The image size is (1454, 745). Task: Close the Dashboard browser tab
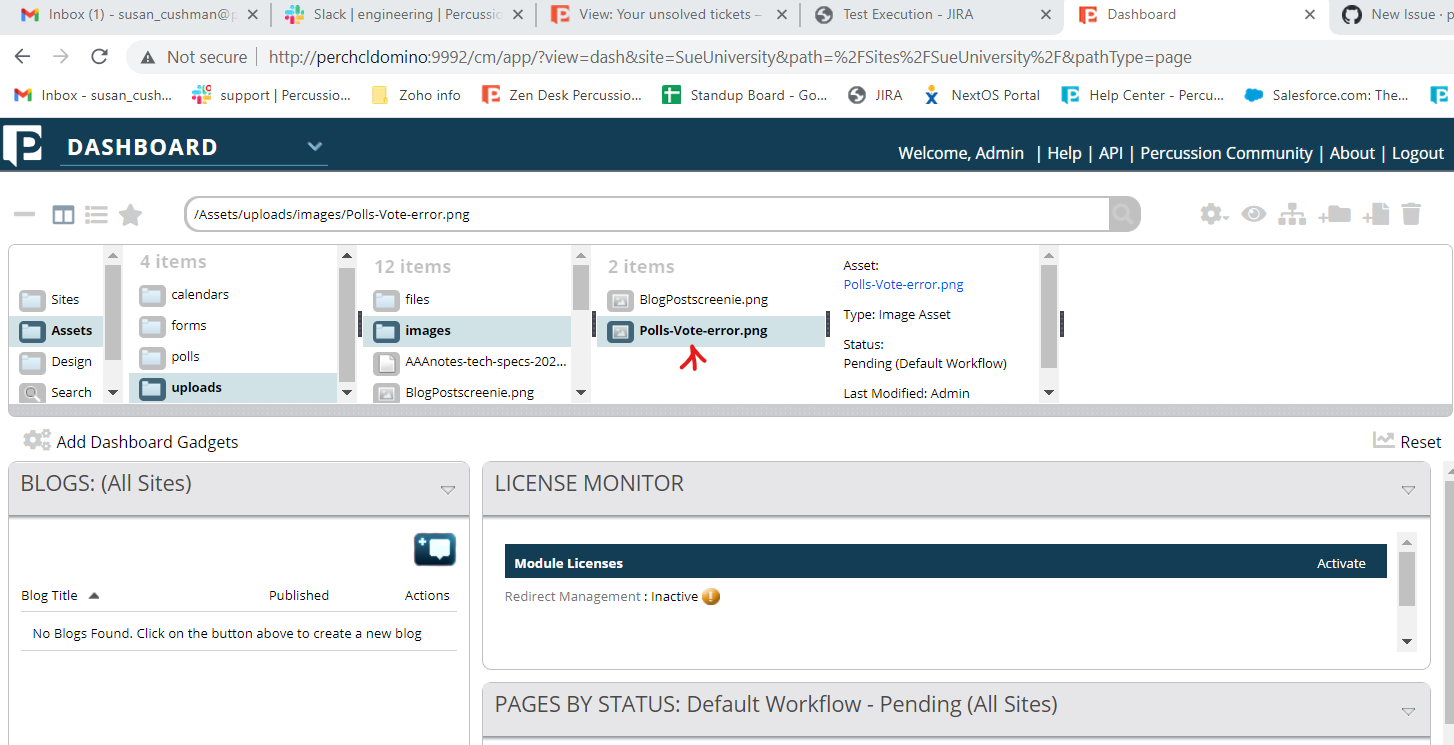pos(1310,15)
